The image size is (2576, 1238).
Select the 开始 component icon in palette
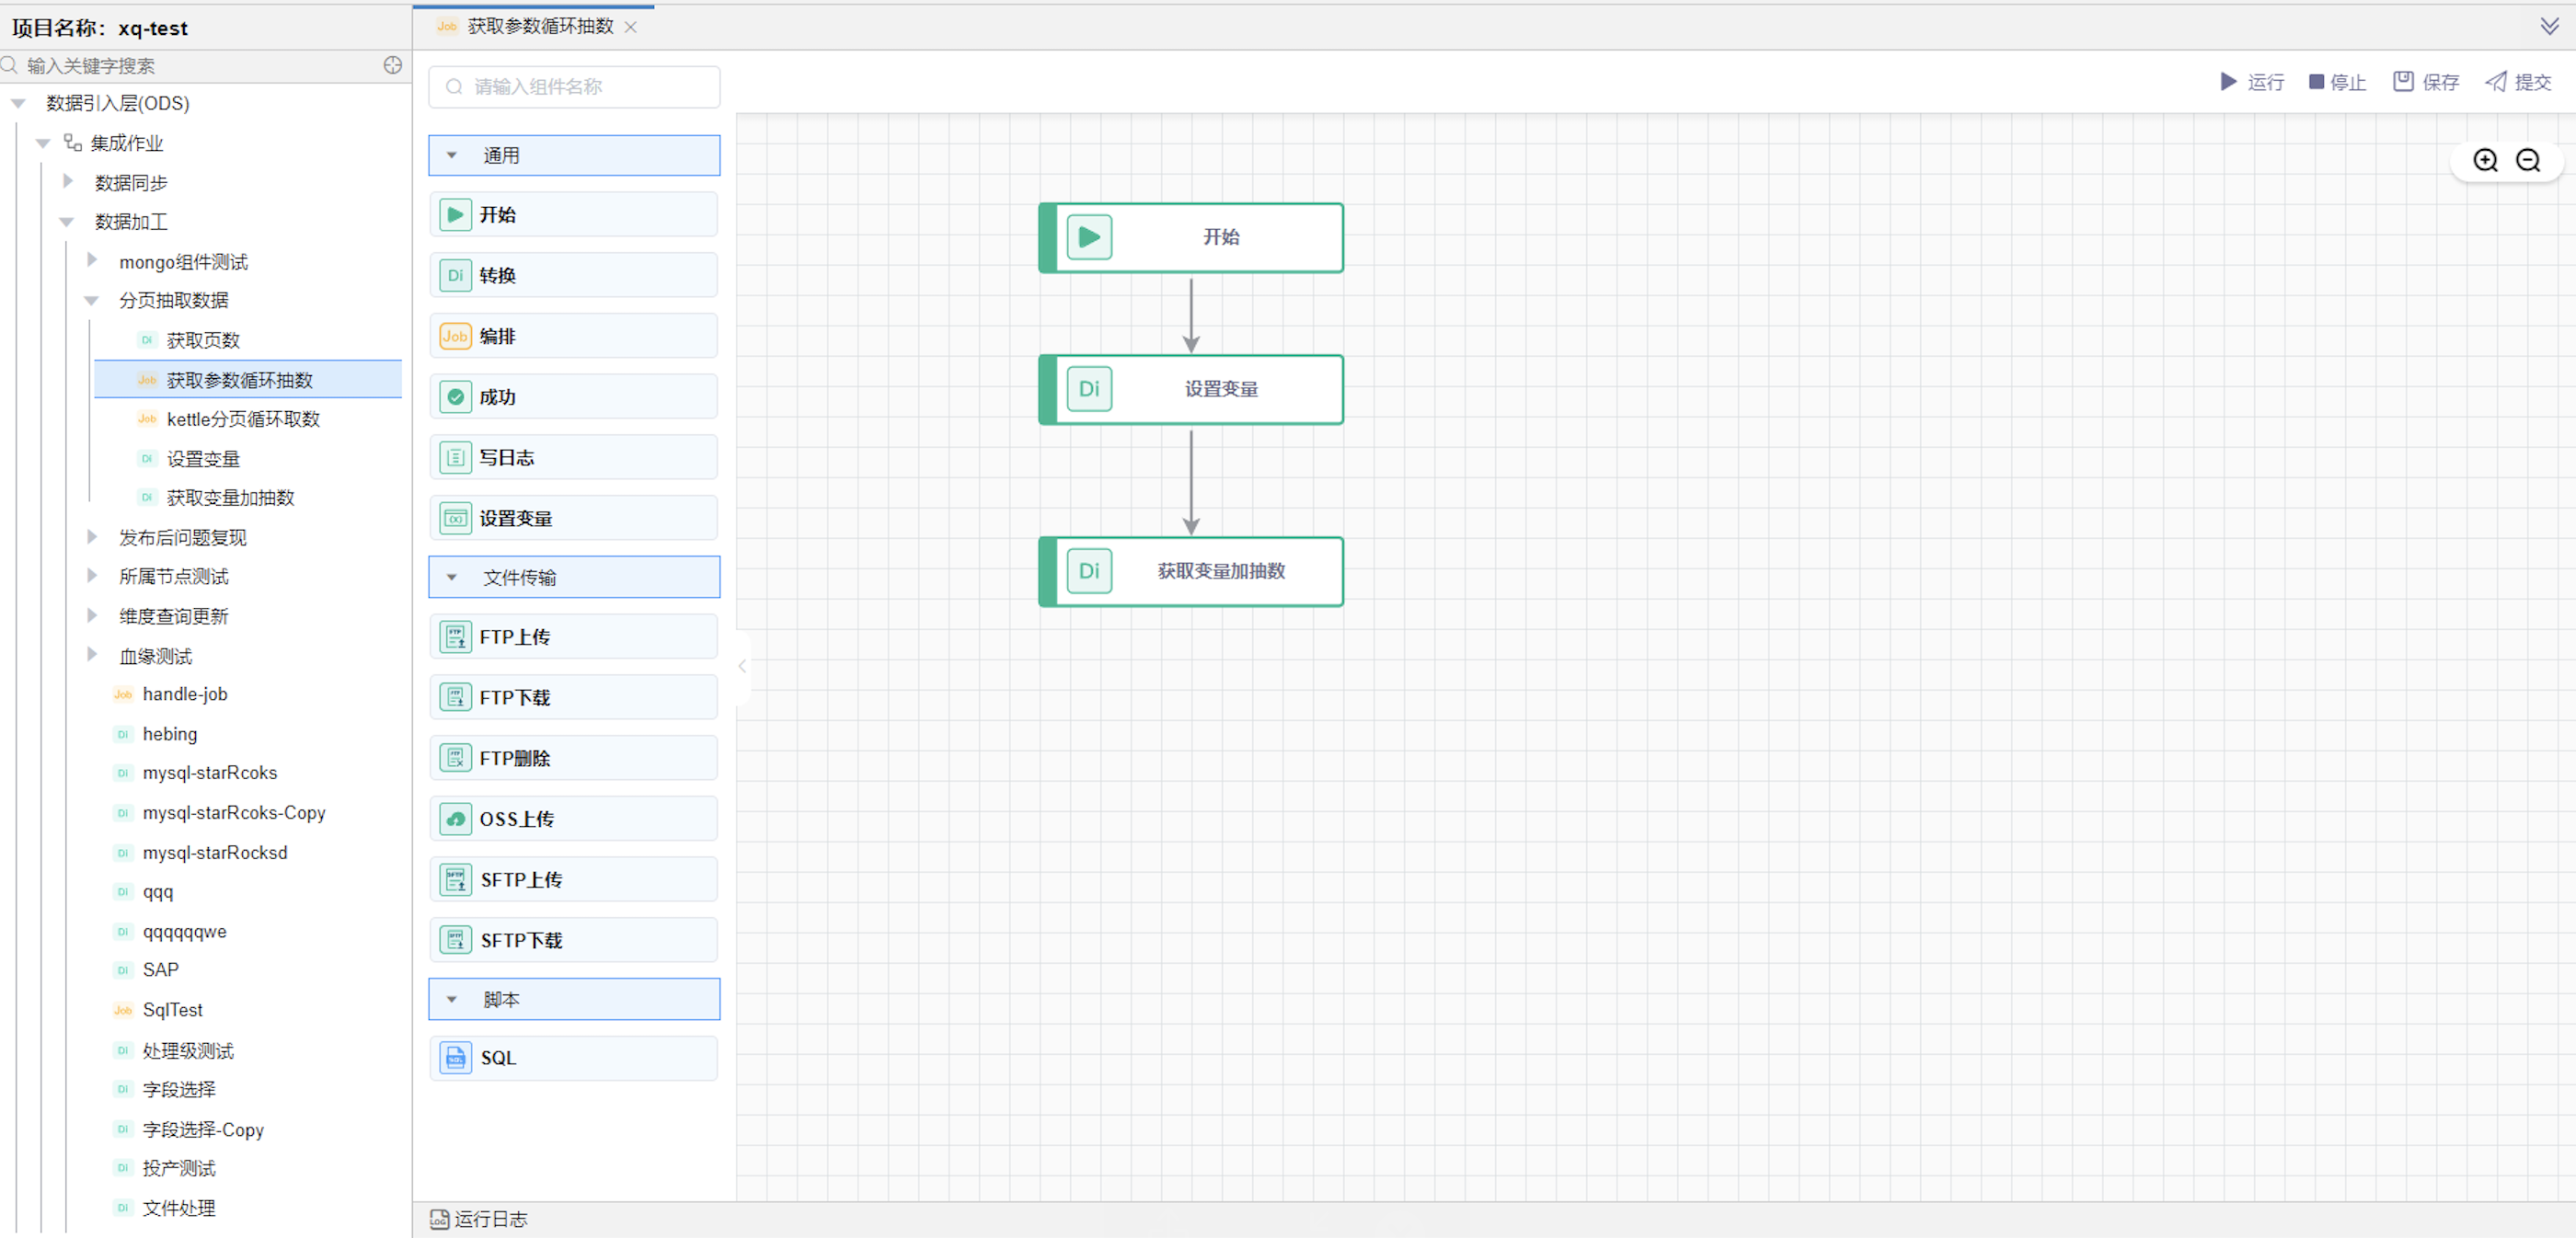point(455,215)
